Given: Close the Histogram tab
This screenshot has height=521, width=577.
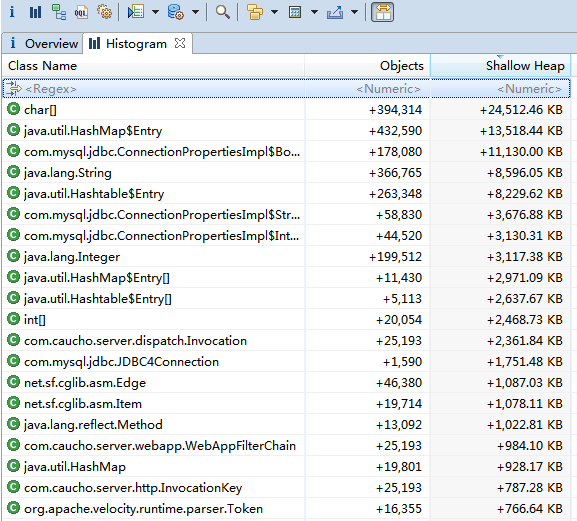Looking at the screenshot, I should click(180, 43).
